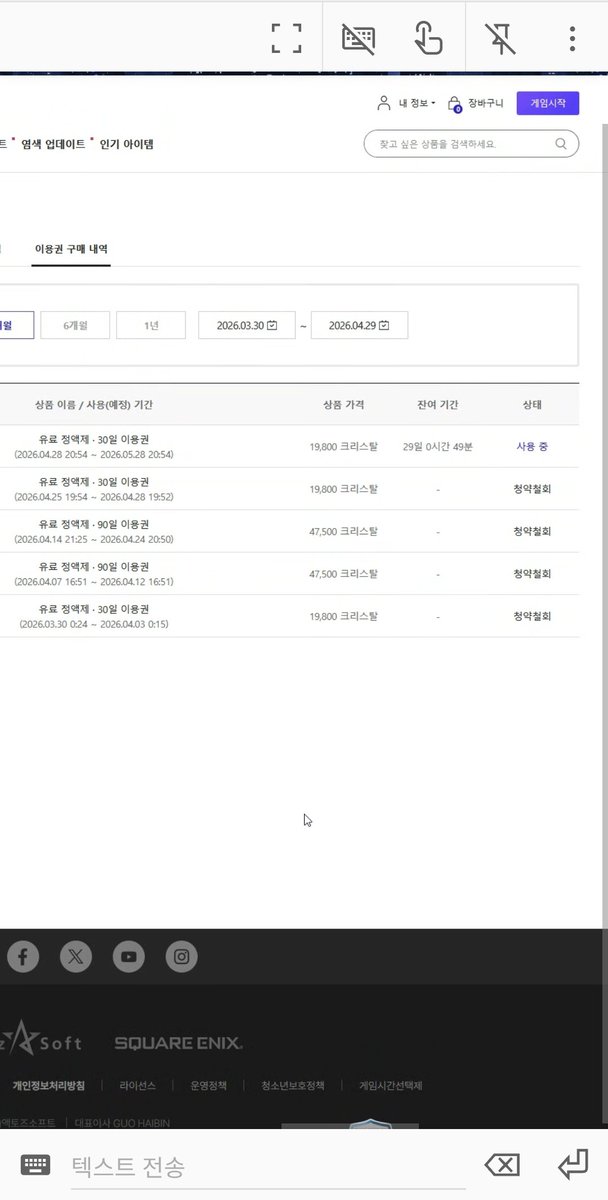
Task: Open the 청소년보호정책 footer link
Action: point(293,1085)
